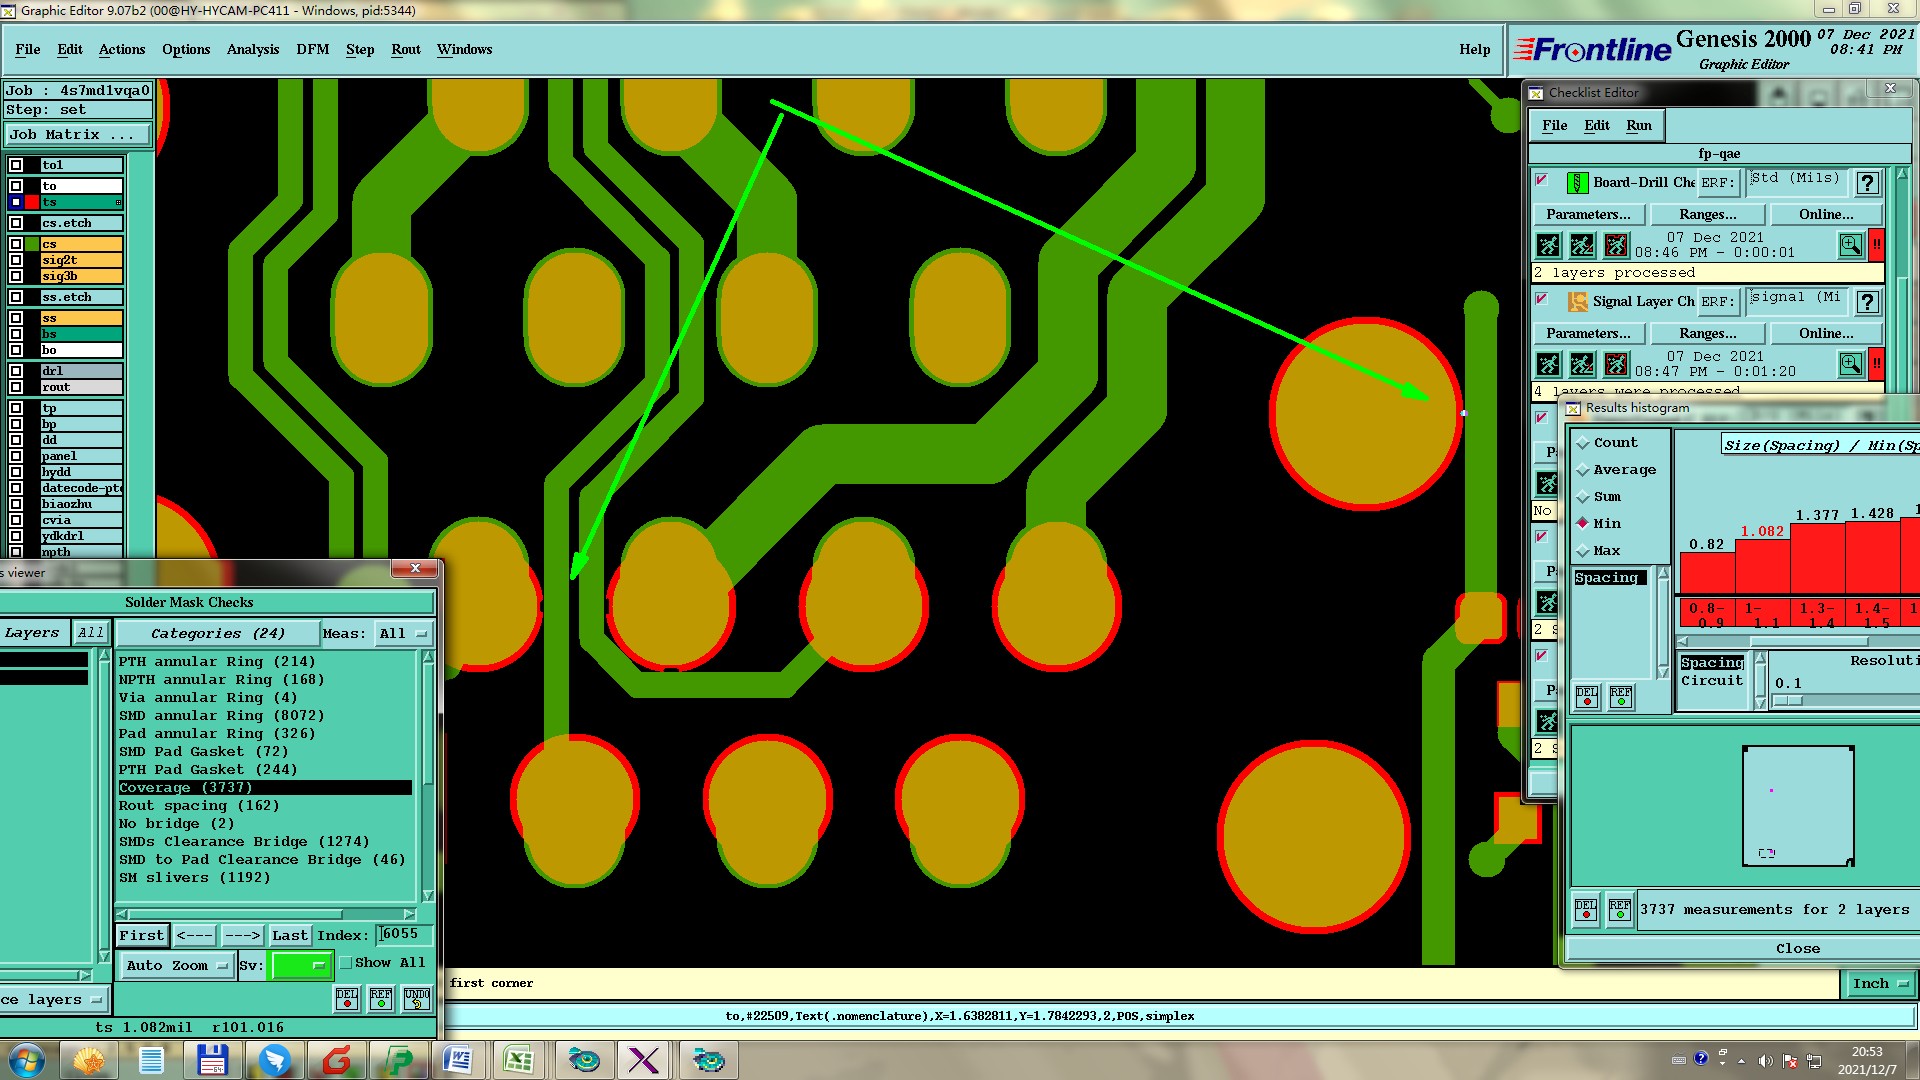Open Excel from the Windows taskbar
Viewport: 1920px width, 1080px height.
(518, 1060)
